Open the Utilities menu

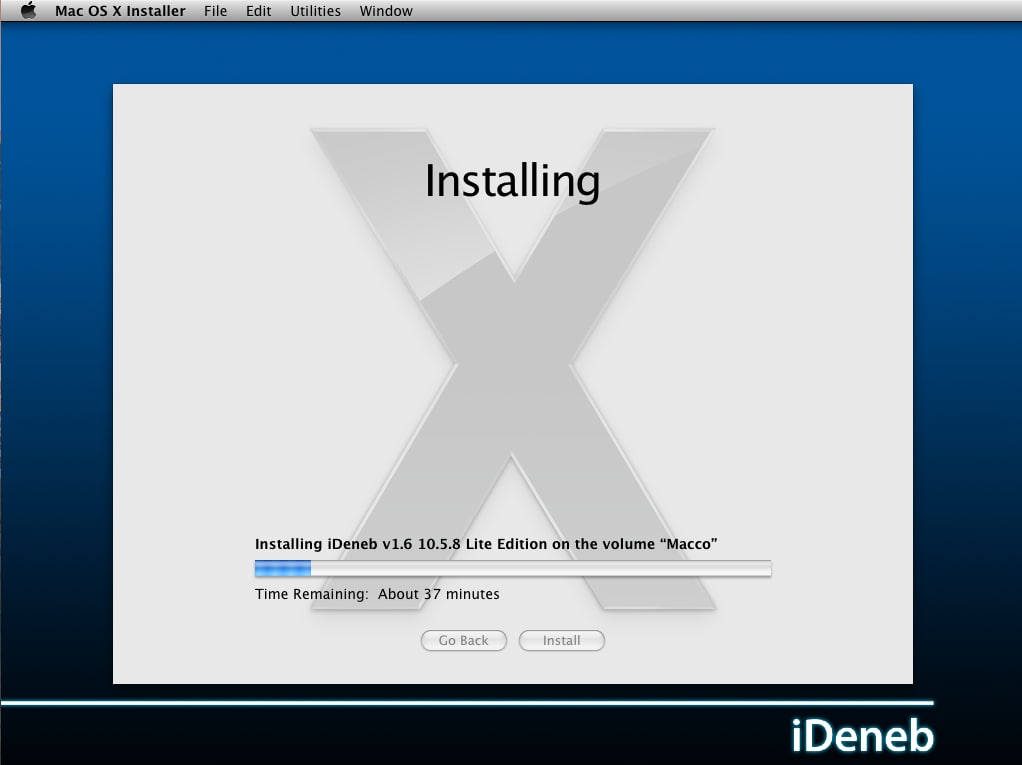[x=315, y=11]
